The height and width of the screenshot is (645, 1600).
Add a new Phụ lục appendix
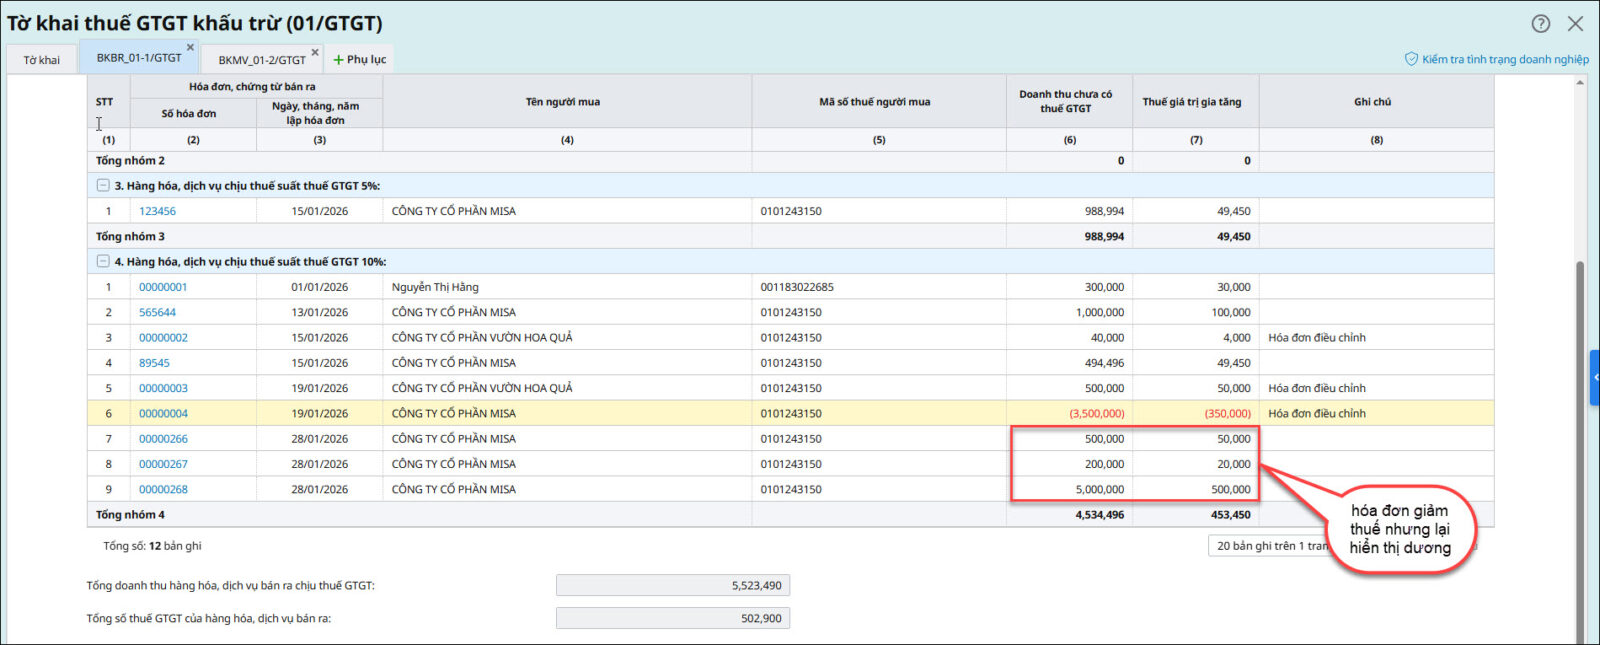point(359,60)
